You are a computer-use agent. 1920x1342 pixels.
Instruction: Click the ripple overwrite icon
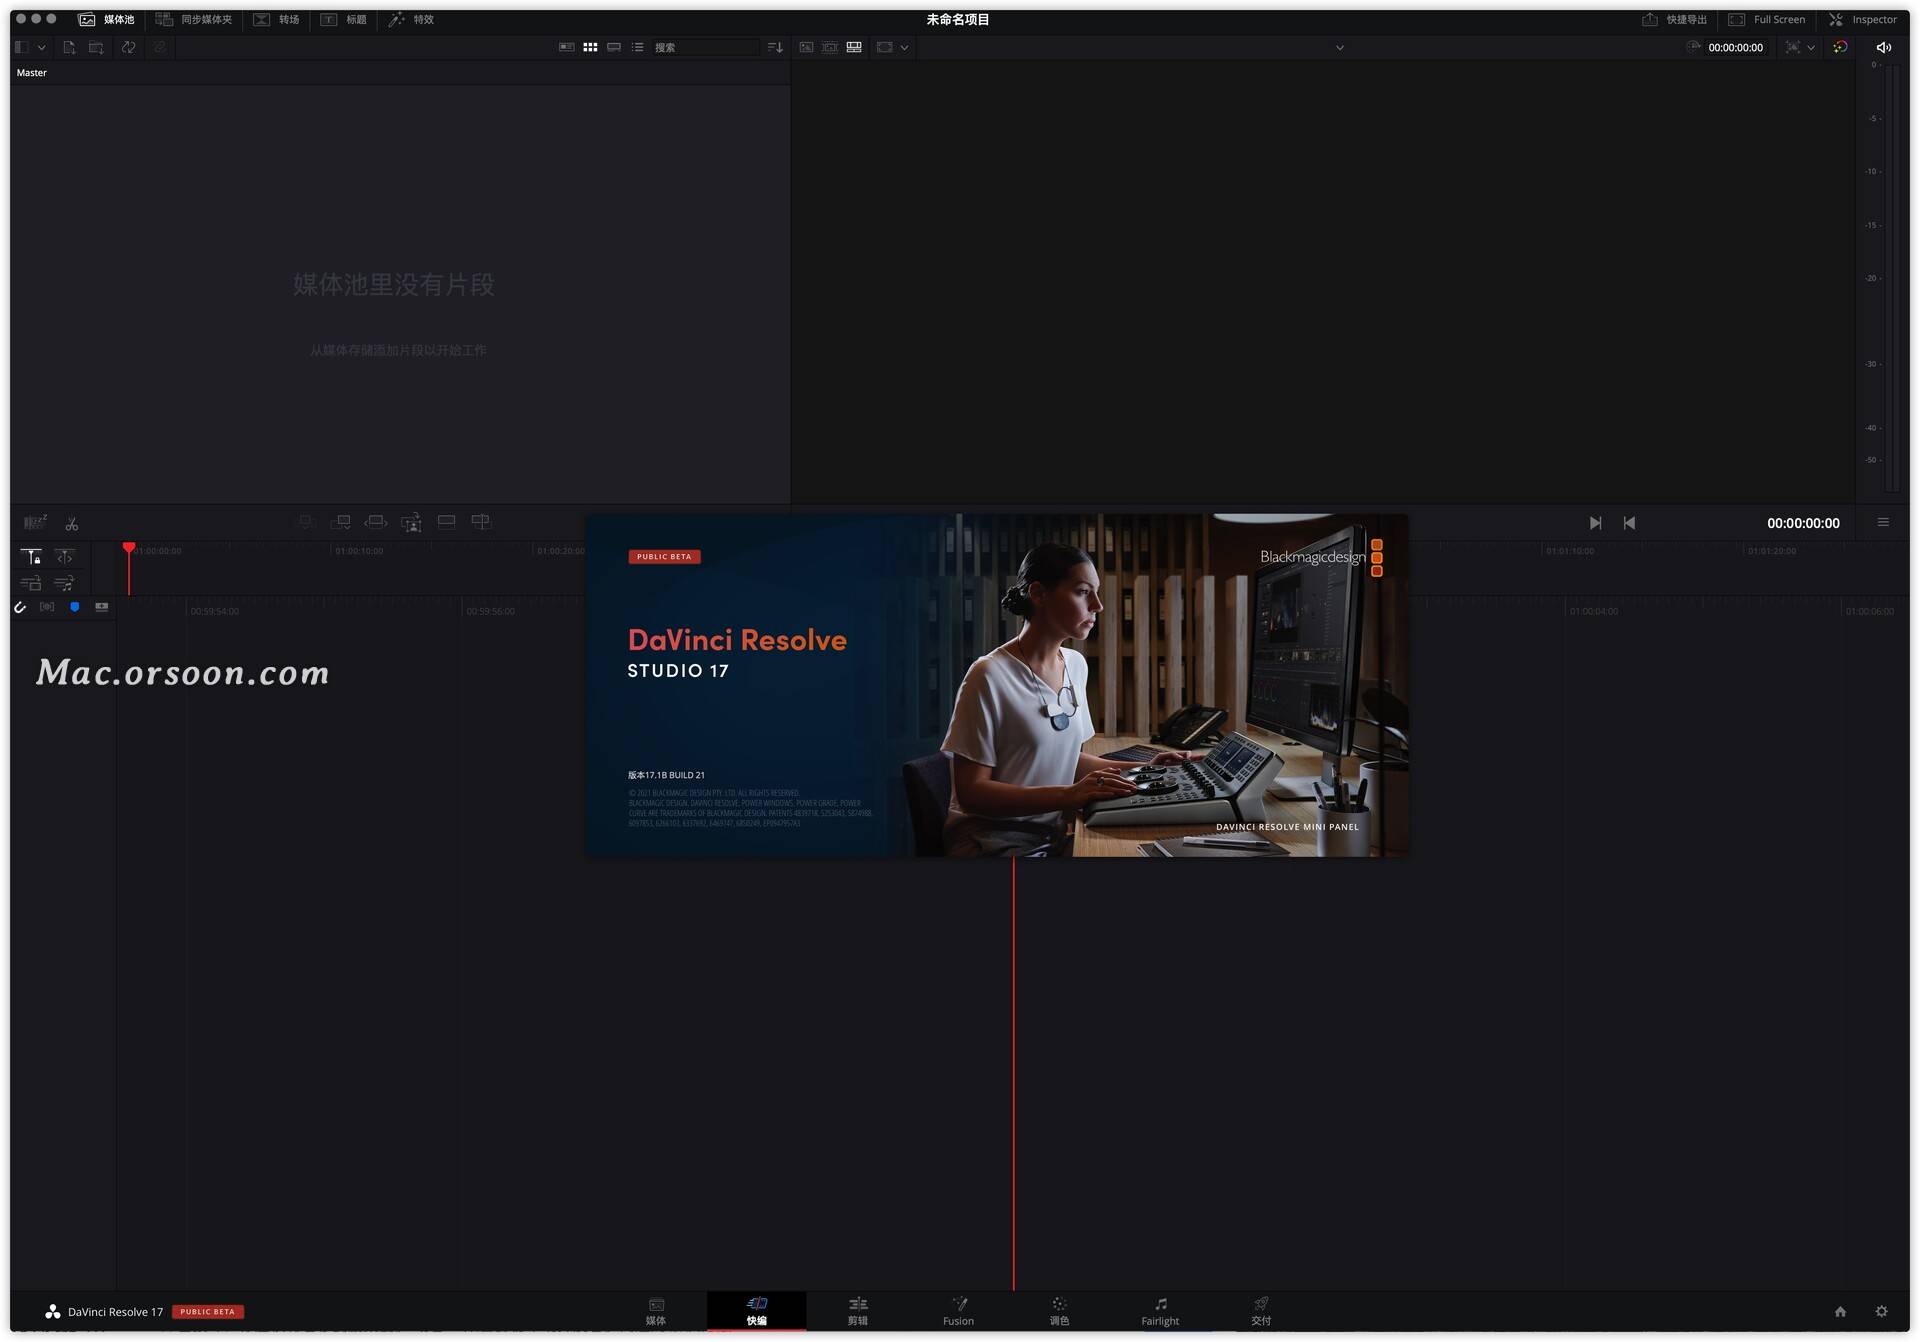(x=376, y=522)
